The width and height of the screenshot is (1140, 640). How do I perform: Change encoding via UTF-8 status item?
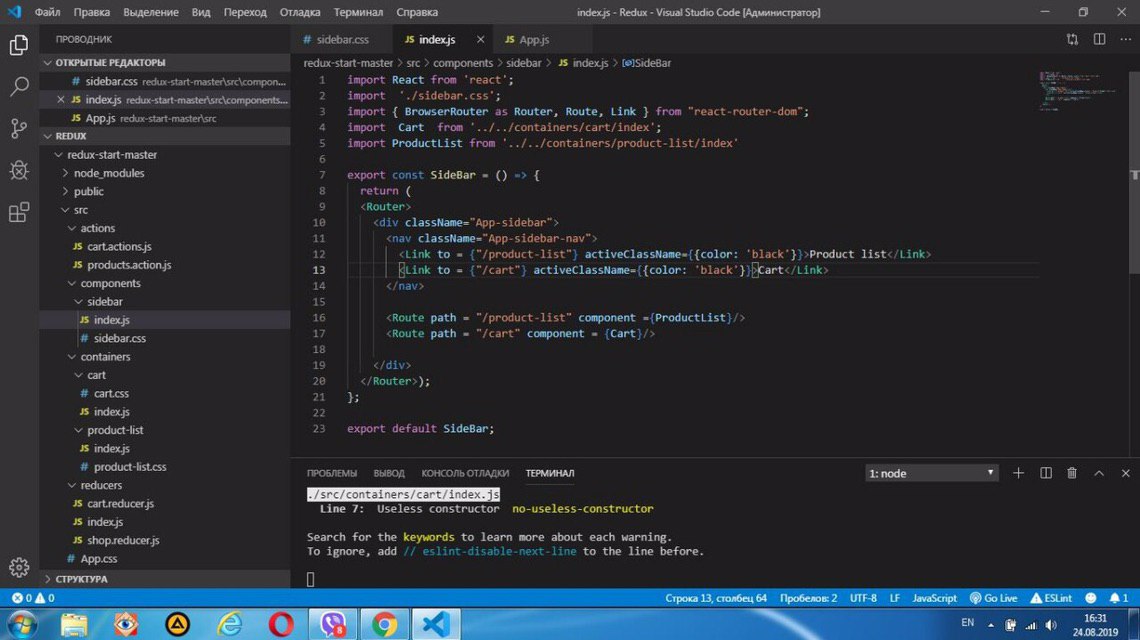863,598
